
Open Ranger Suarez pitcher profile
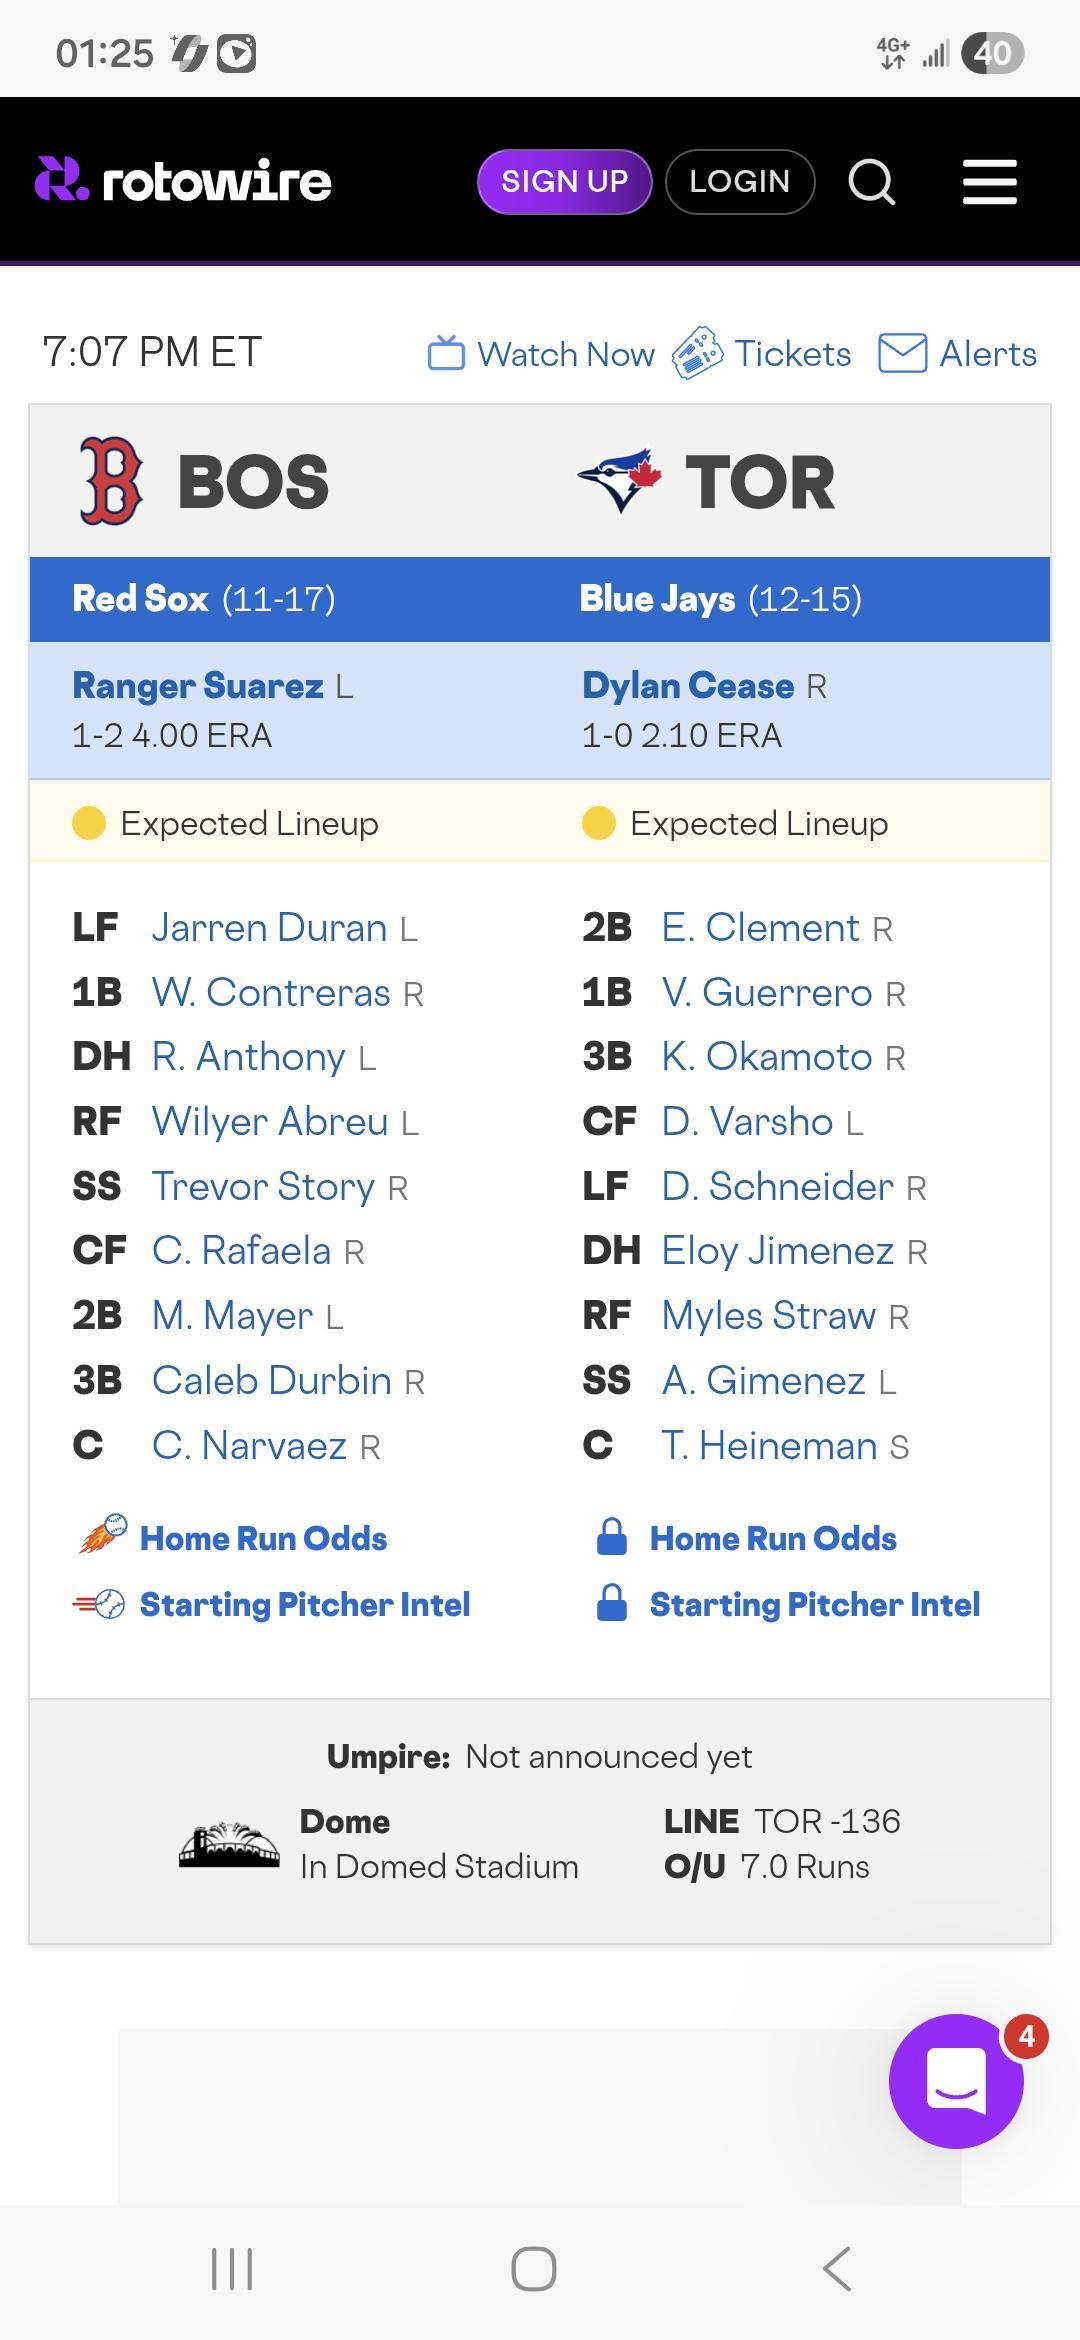click(x=198, y=686)
